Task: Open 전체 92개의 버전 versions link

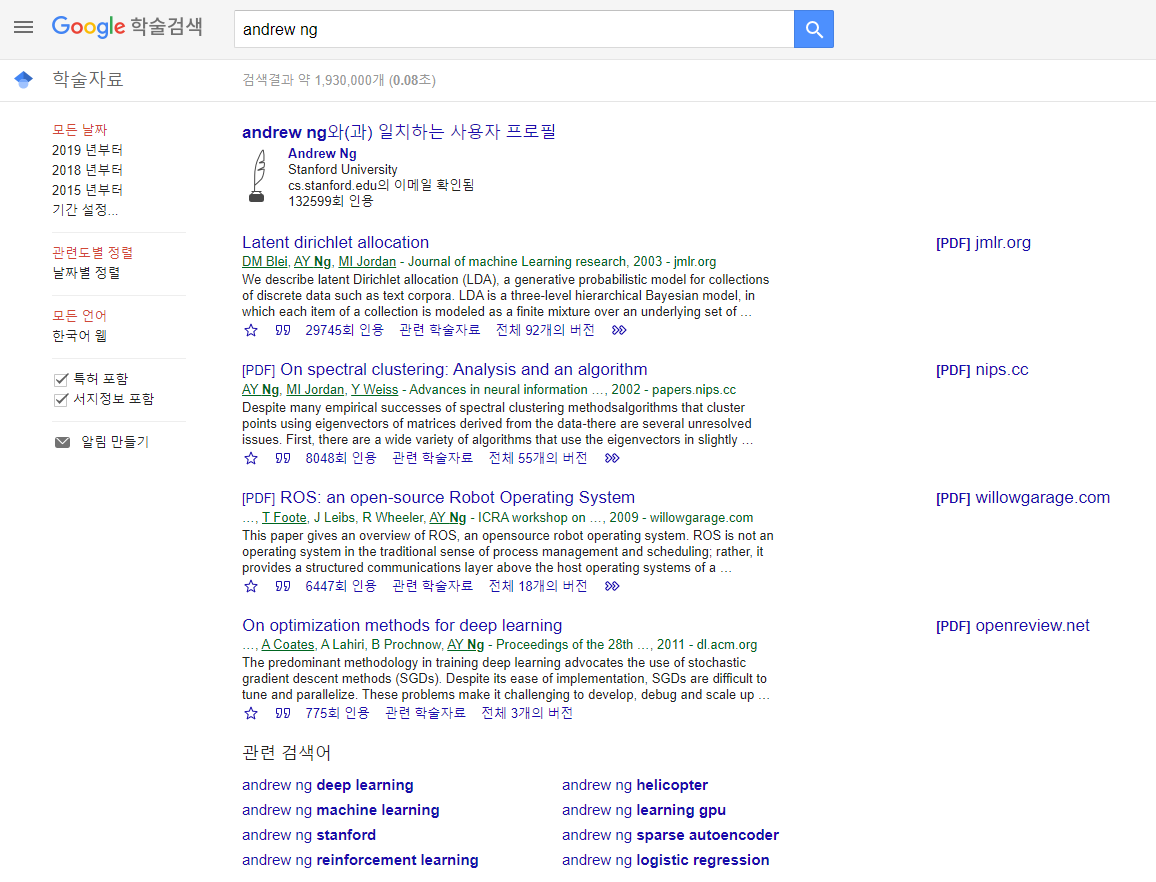Action: [x=545, y=330]
